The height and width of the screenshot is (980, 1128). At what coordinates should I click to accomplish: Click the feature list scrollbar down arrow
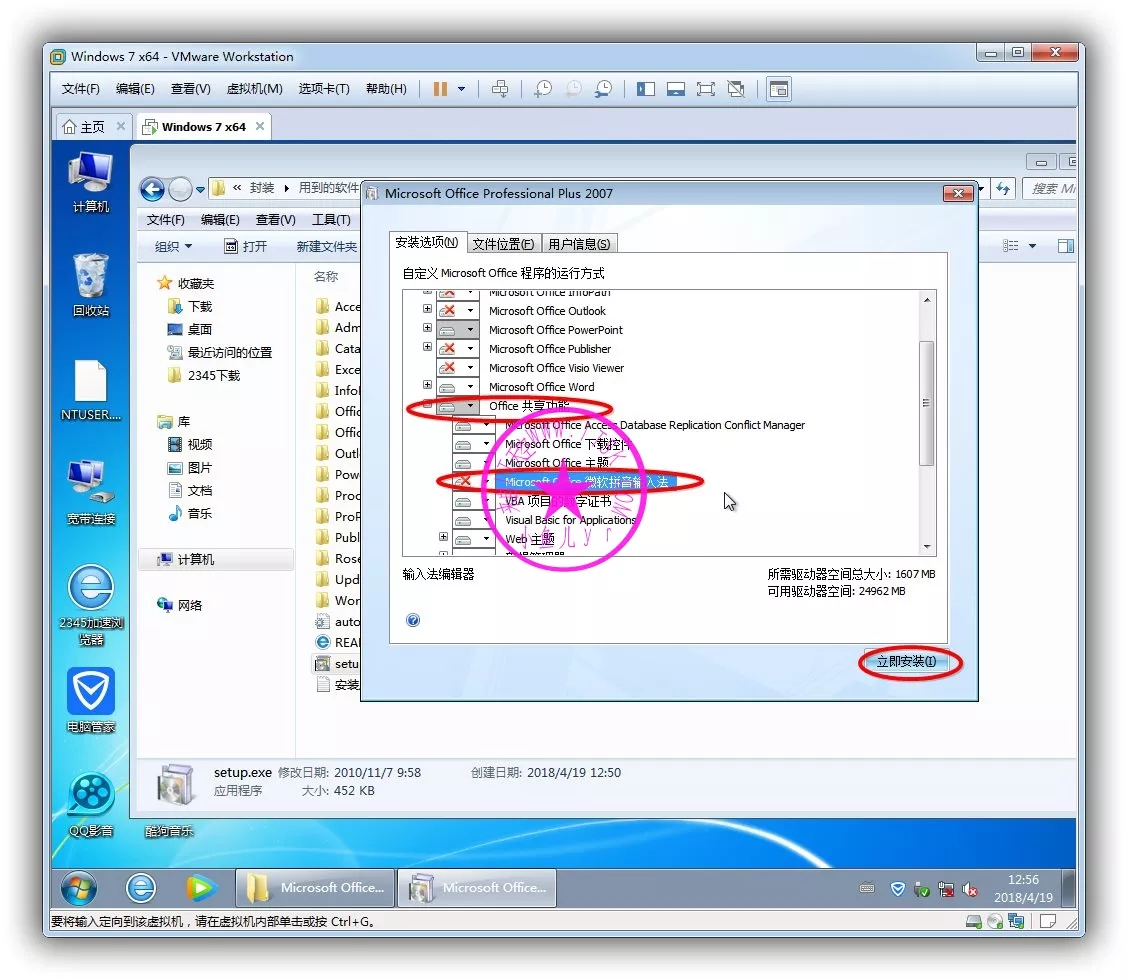pos(927,547)
